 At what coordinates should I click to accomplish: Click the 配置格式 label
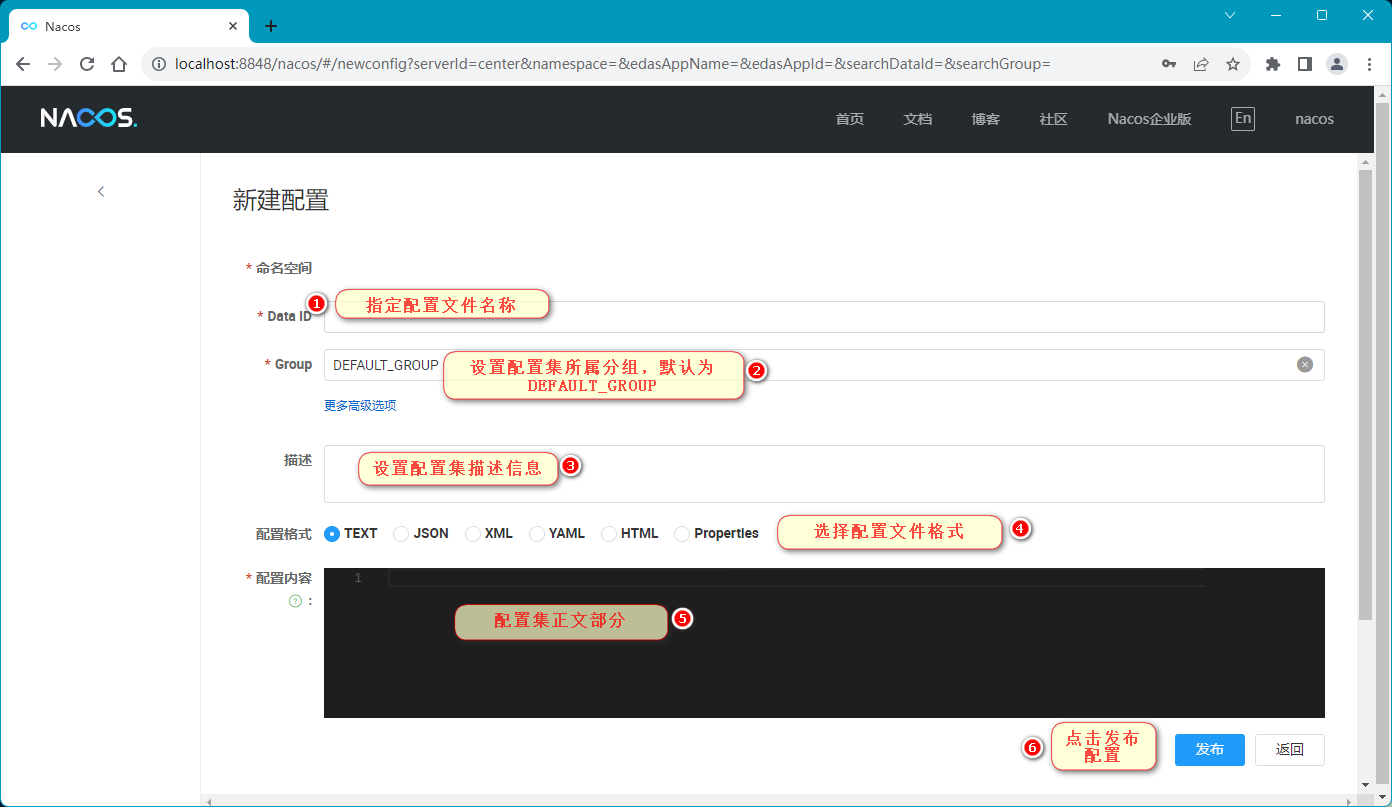[x=284, y=534]
